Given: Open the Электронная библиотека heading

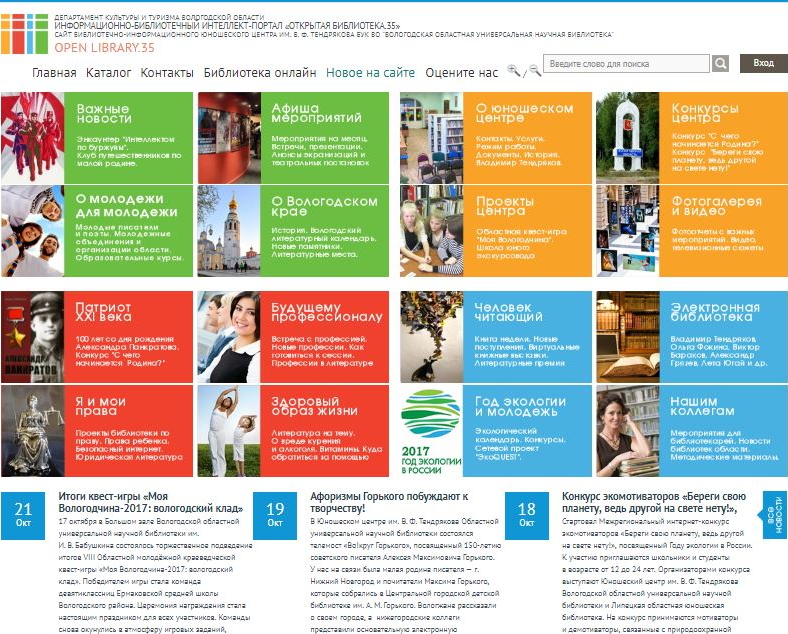Looking at the screenshot, I should coord(715,312).
